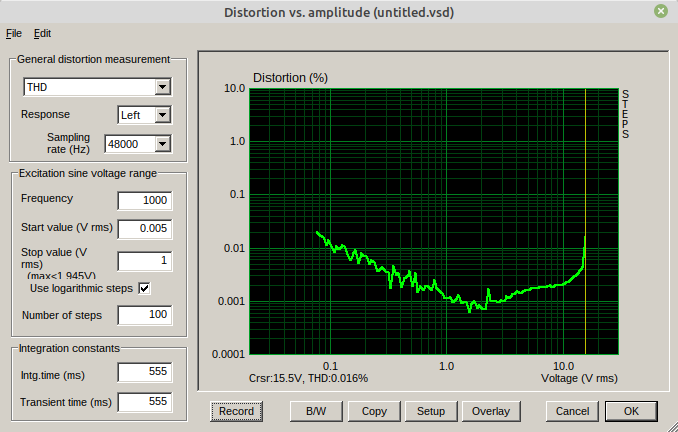Click the 'Left' response value
Screen dimensions: 678x432
click(x=131, y=115)
